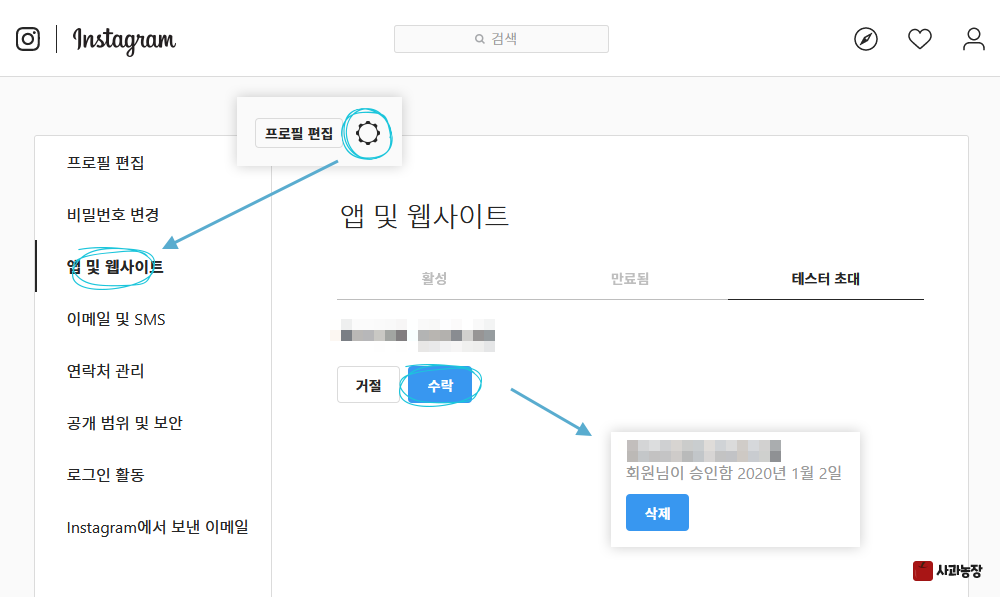This screenshot has height=597, width=1000.
Task: Open 로그인 활동 settings
Action: (105, 475)
